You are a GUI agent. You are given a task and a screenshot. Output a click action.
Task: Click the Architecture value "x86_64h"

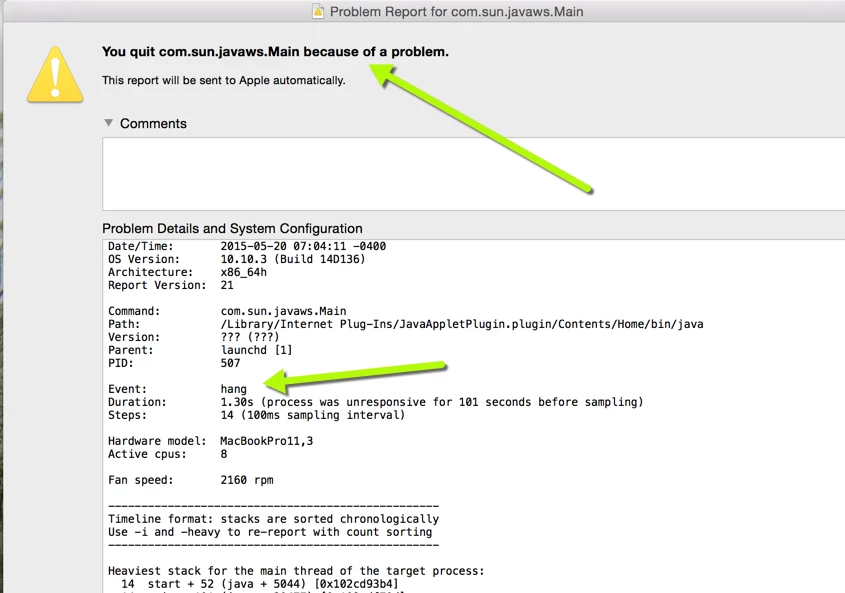tap(244, 272)
